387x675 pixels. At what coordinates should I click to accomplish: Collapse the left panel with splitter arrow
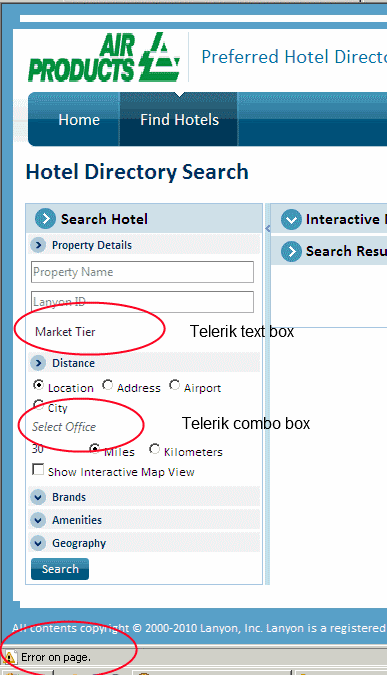(x=268, y=228)
